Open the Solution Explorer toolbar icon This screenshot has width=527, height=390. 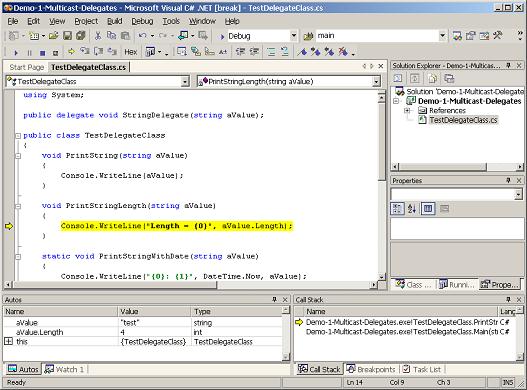click(457, 36)
